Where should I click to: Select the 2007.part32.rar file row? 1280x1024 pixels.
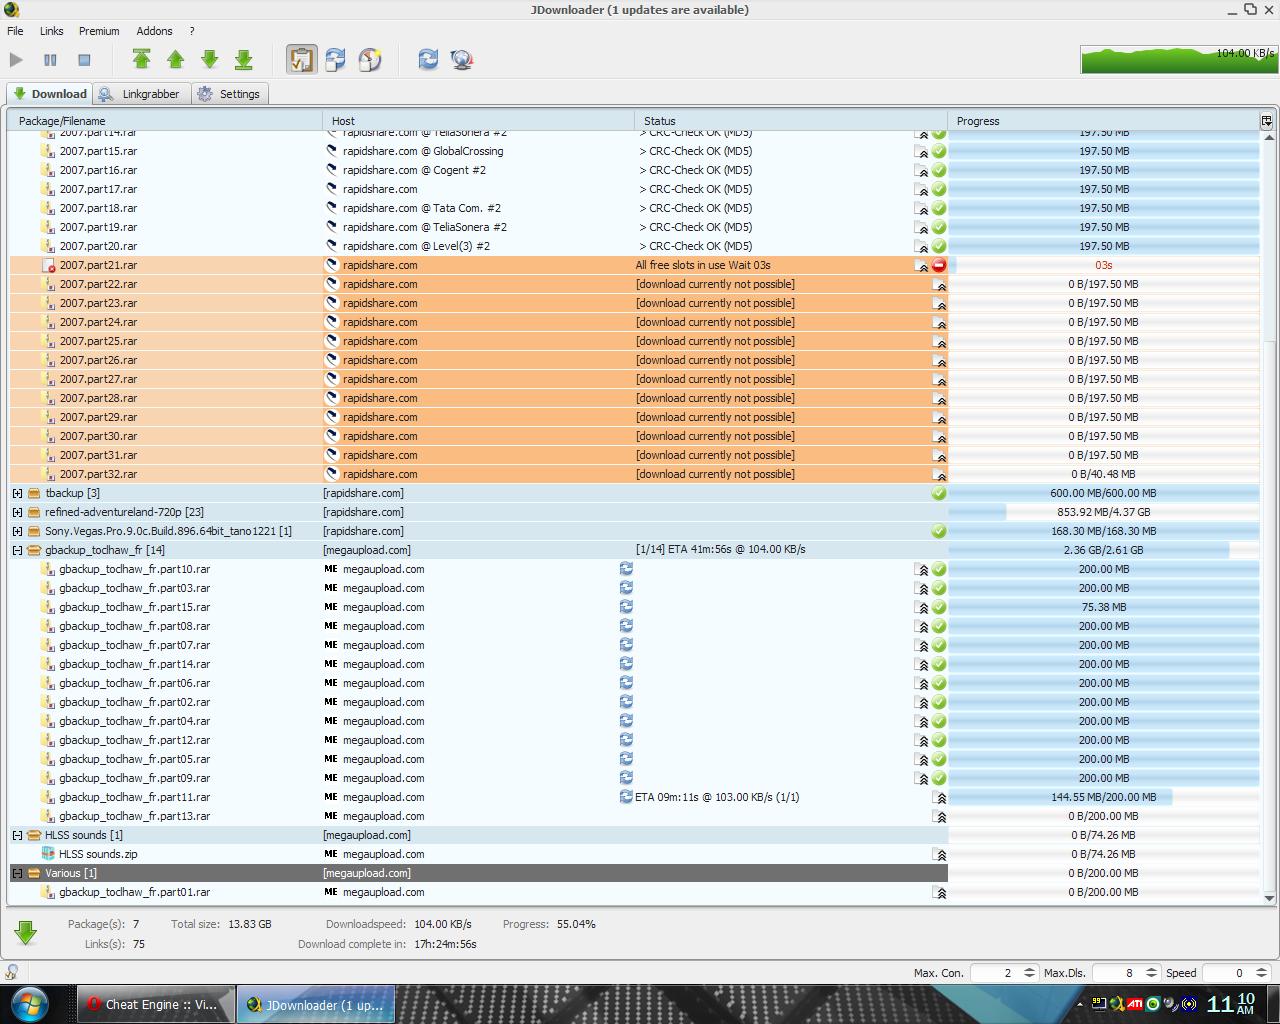tap(634, 474)
